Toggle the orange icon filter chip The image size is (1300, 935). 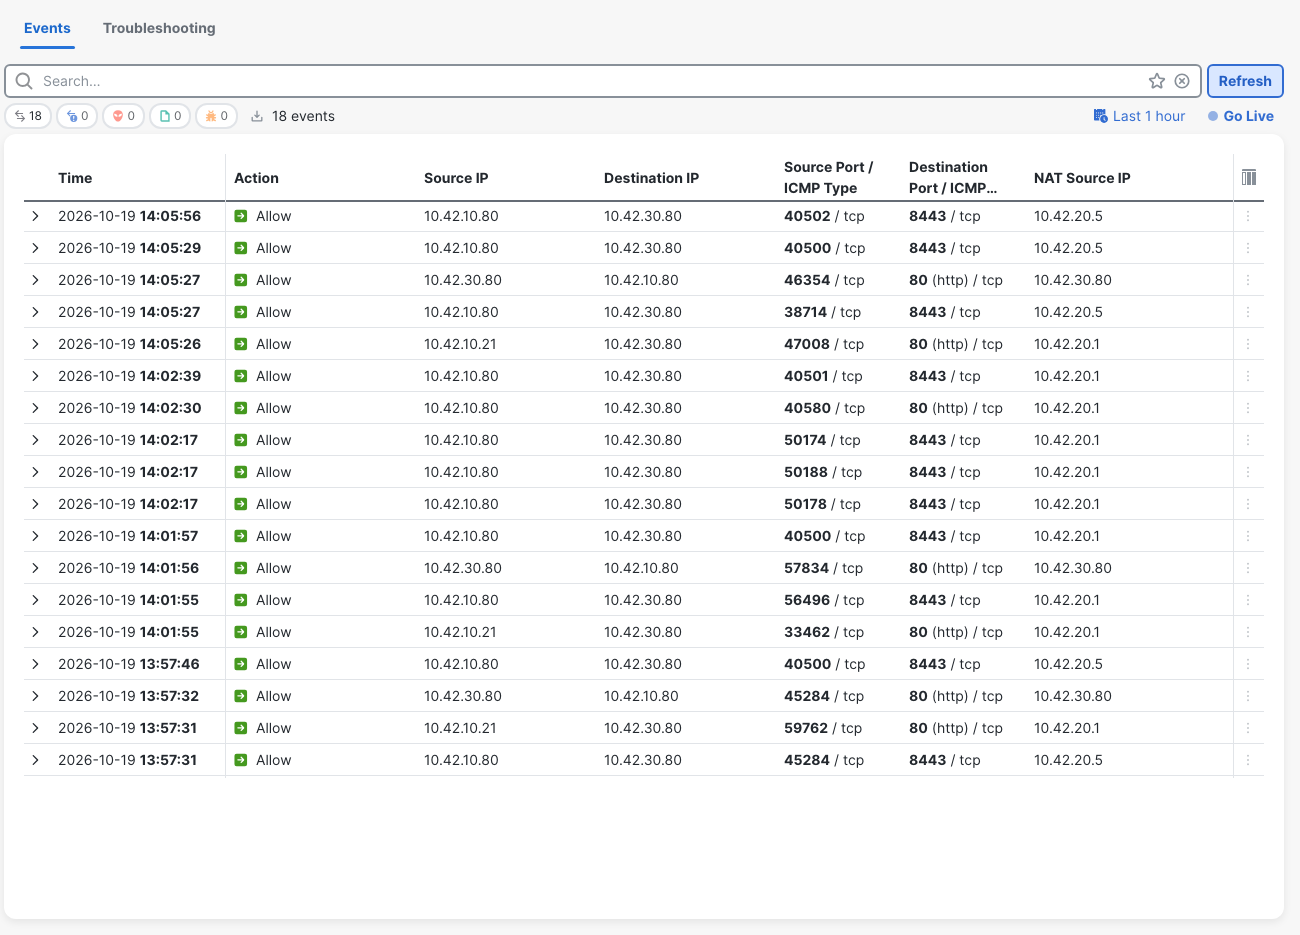(x=217, y=116)
